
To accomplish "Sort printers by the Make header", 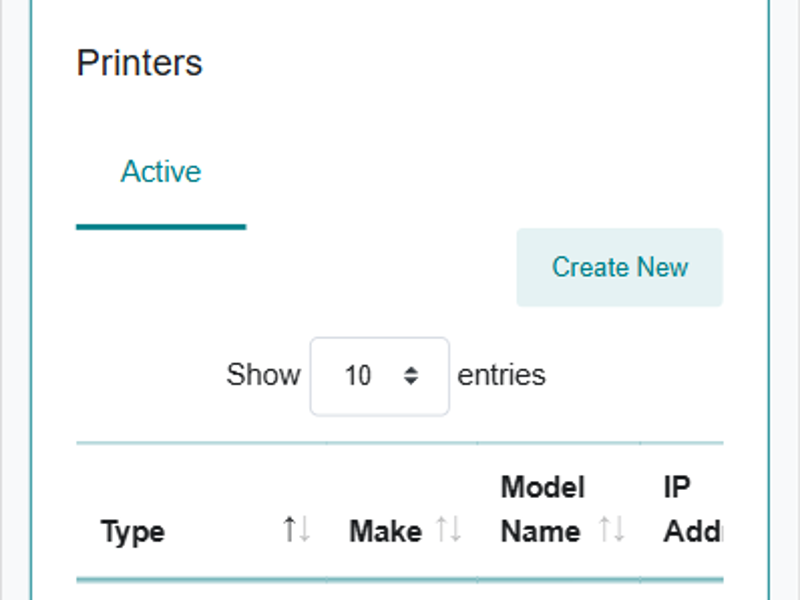I will point(385,531).
